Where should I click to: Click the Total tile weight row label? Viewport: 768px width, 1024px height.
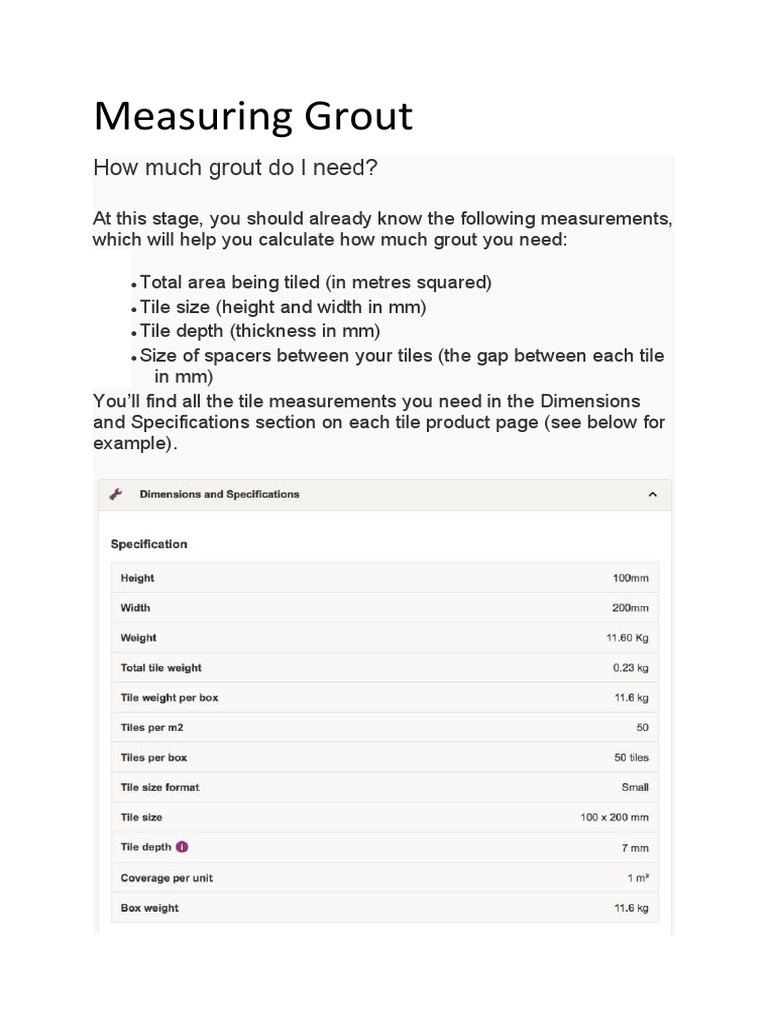(x=161, y=668)
